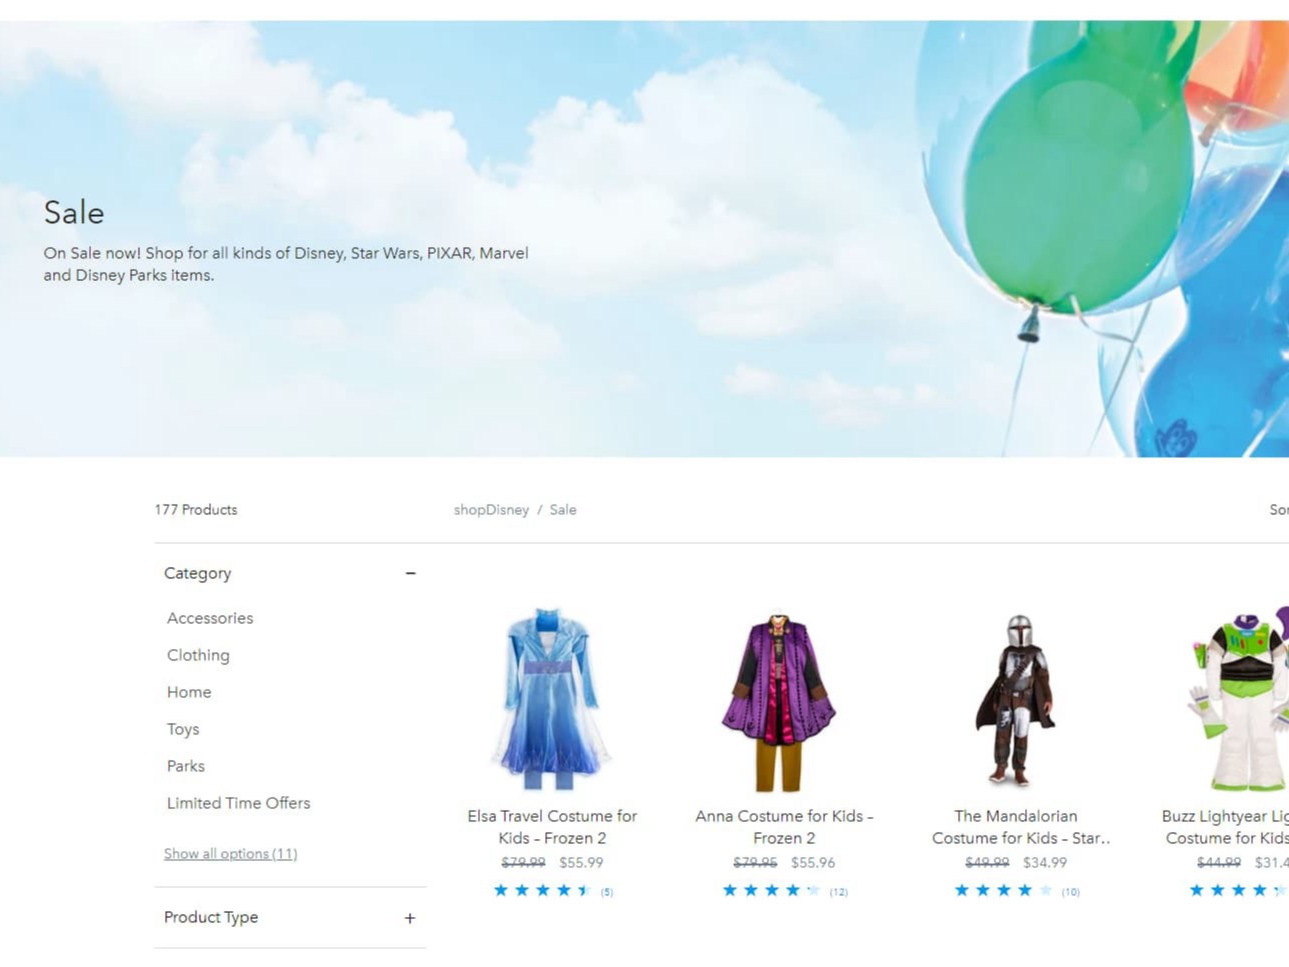Screen dimensions: 1289x967
Task: Click Show all options (11) link
Action: 230,853
